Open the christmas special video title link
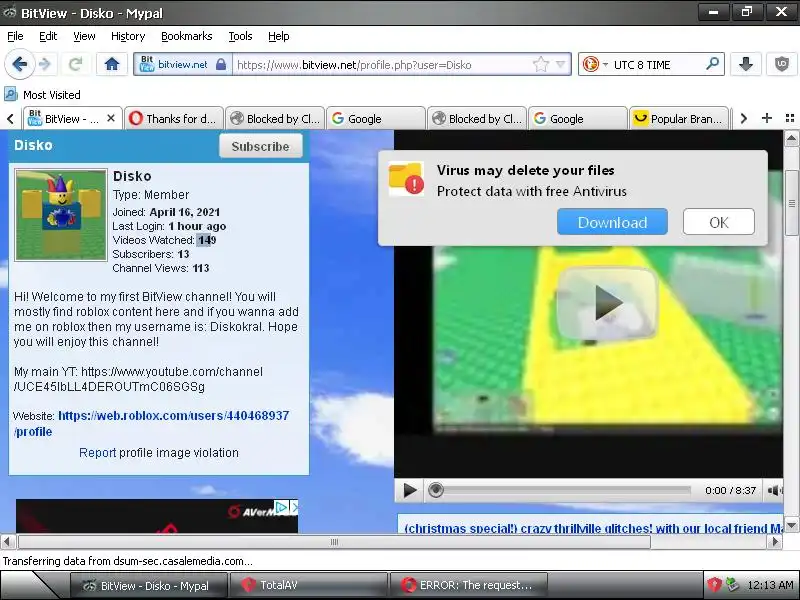The width and height of the screenshot is (800, 600). pyautogui.click(x=593, y=528)
